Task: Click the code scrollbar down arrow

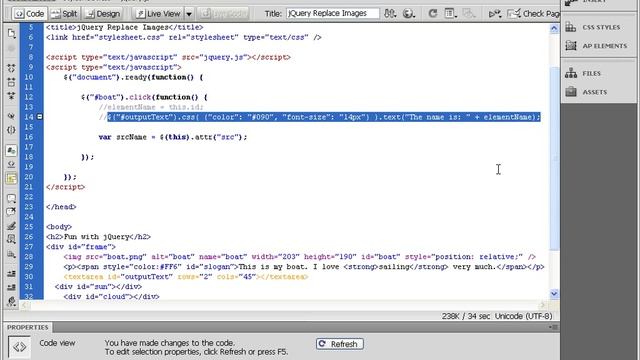Action: point(554,293)
